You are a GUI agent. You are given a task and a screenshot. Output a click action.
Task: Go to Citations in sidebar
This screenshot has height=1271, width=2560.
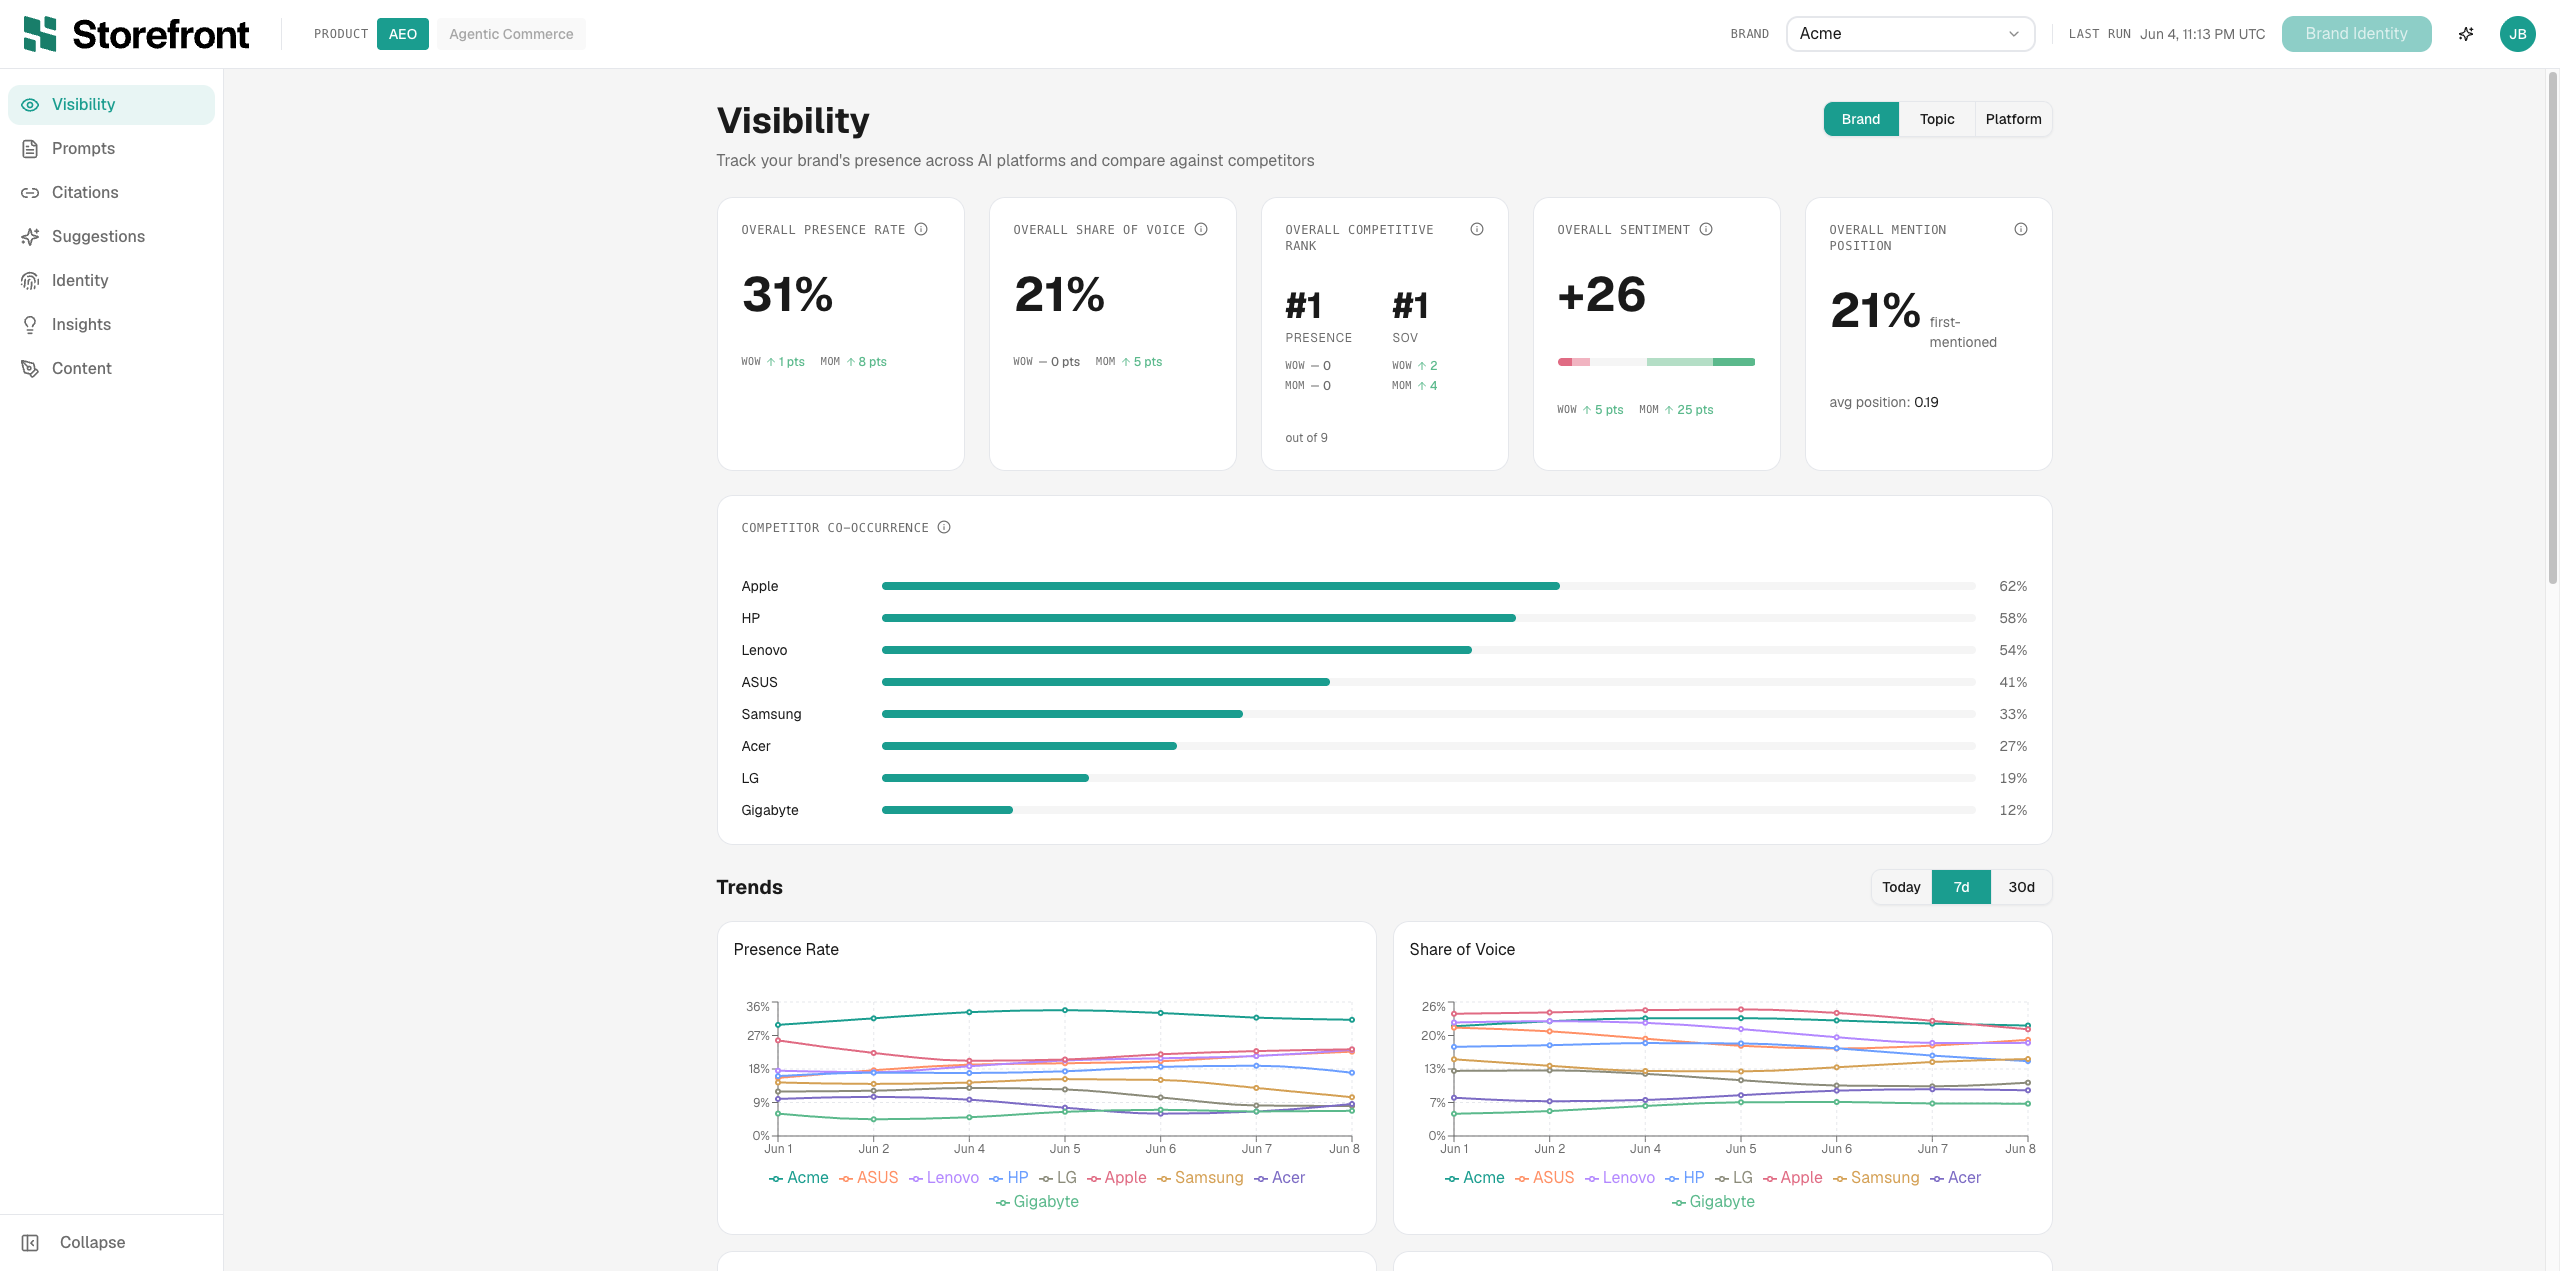pos(111,193)
